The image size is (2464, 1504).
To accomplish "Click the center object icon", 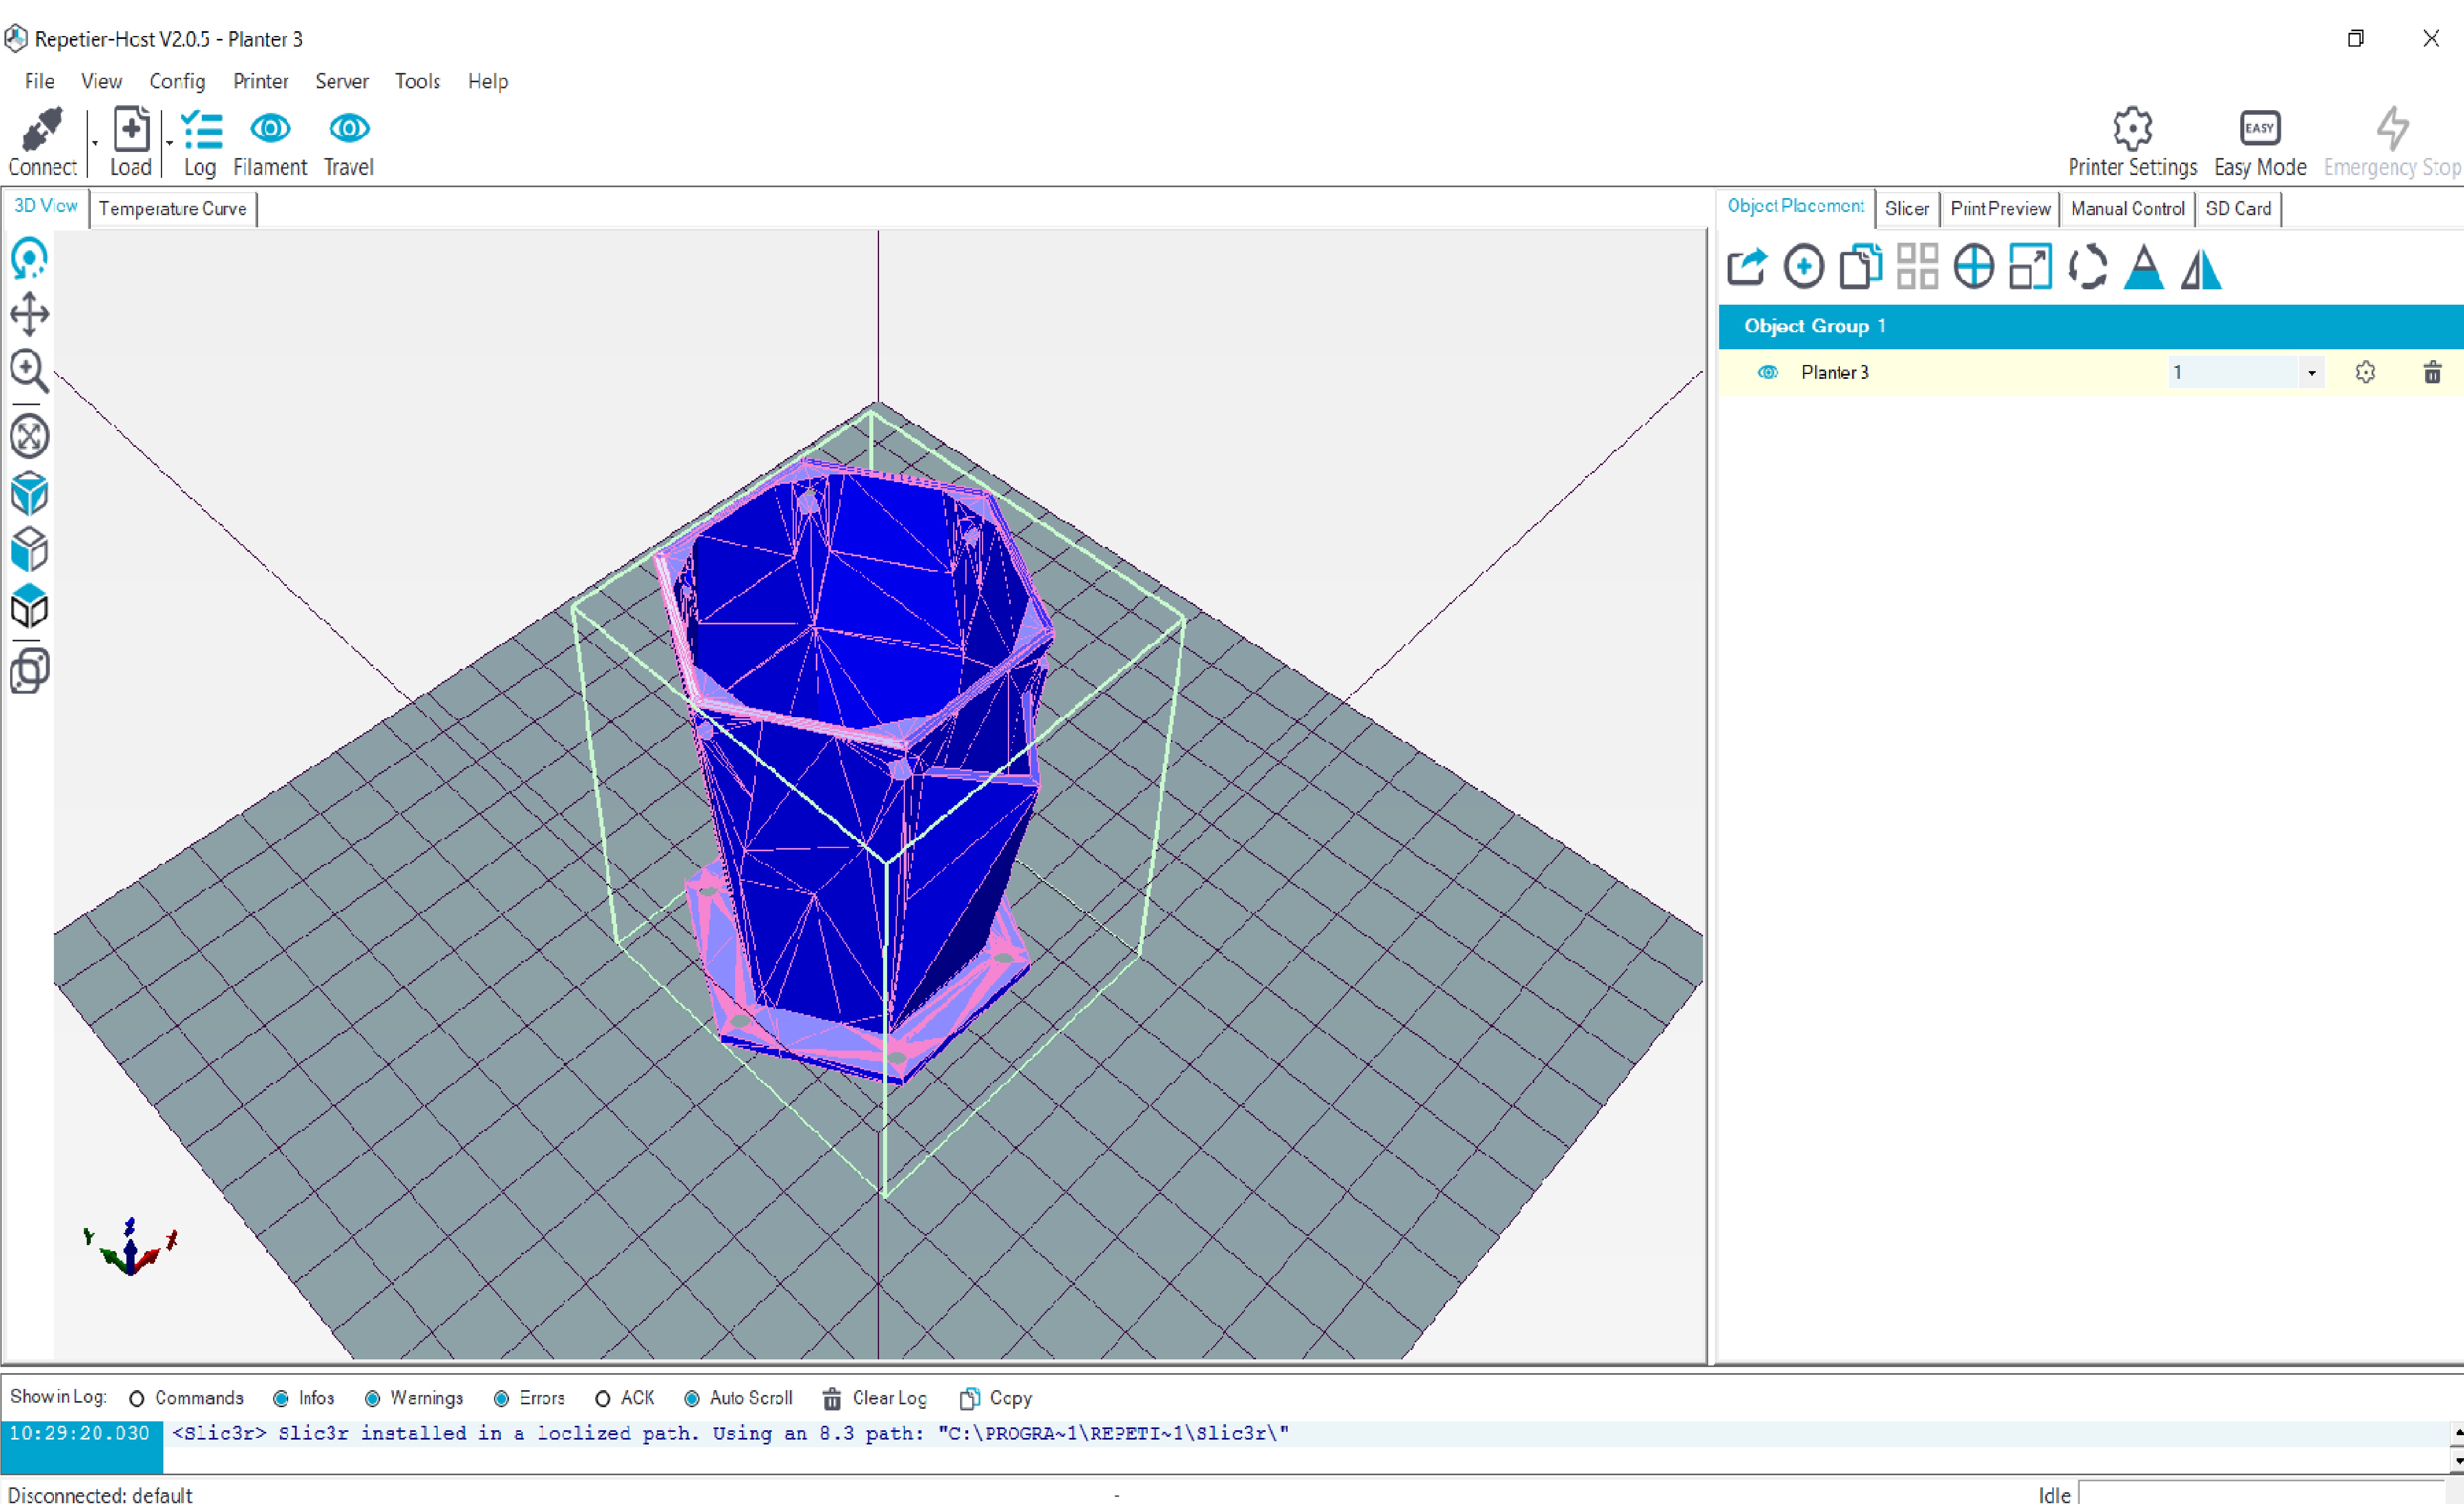I will coord(1974,267).
